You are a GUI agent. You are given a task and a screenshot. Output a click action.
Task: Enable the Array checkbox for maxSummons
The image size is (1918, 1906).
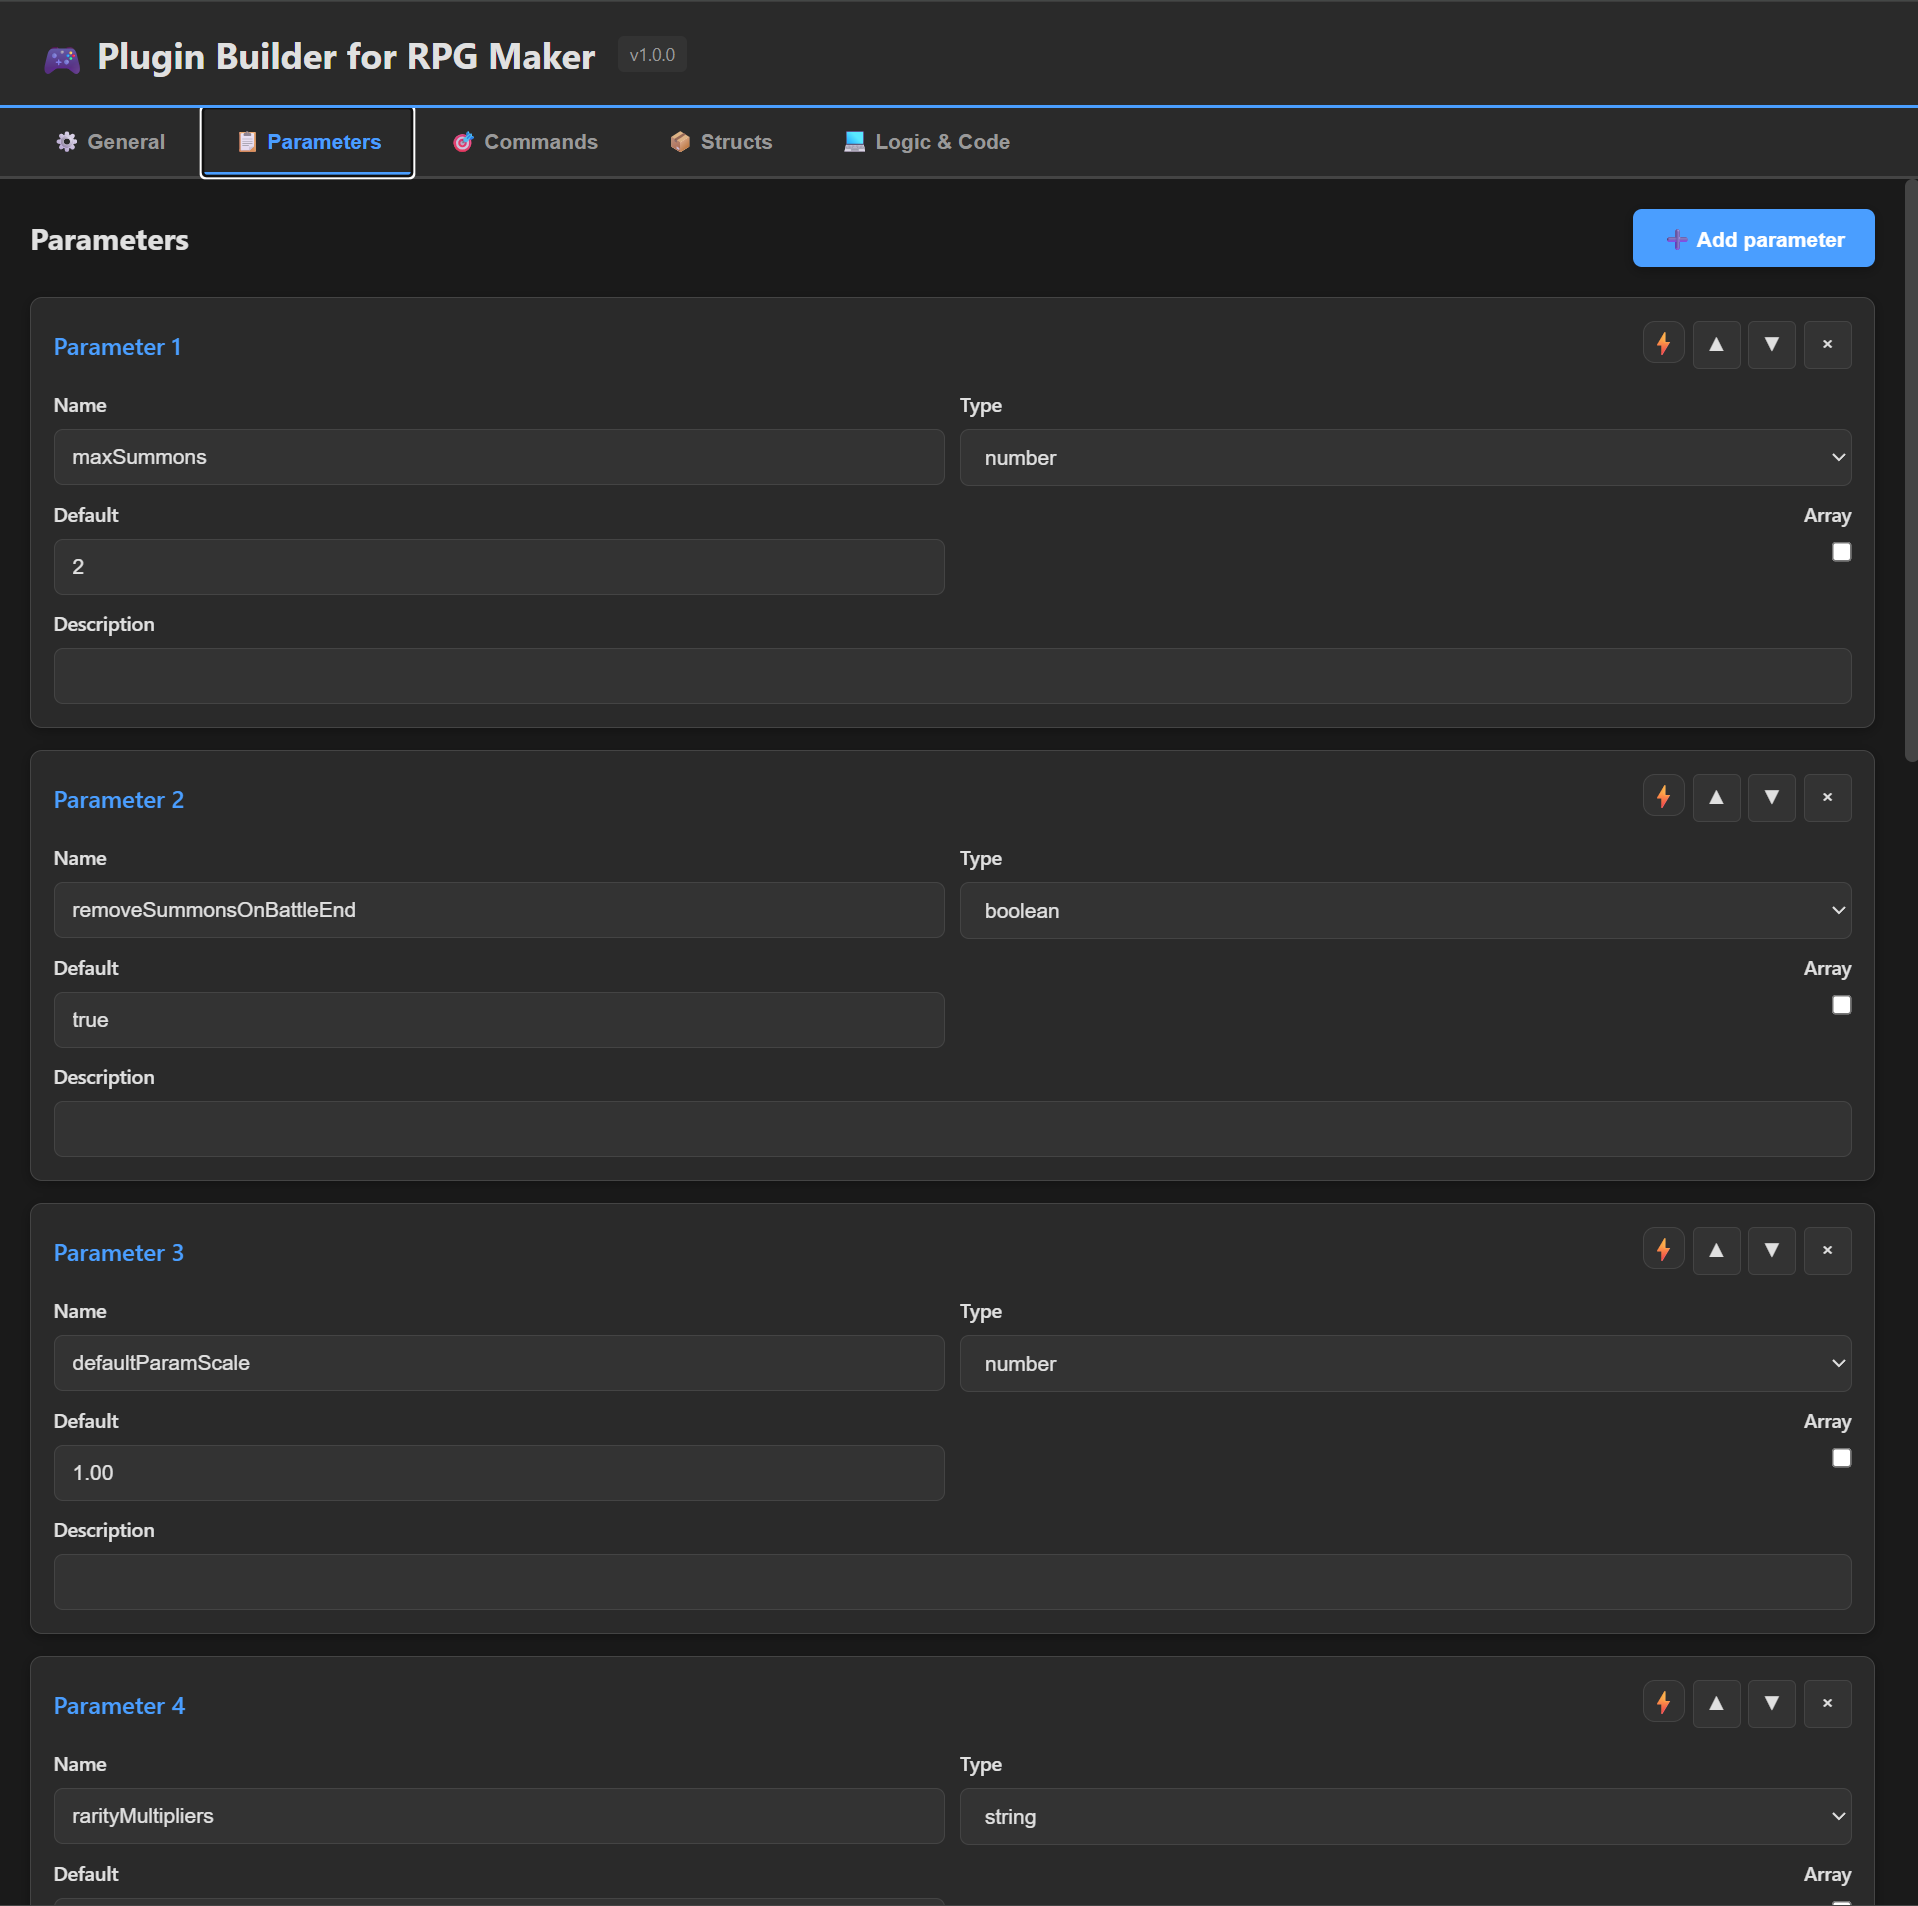[1841, 552]
